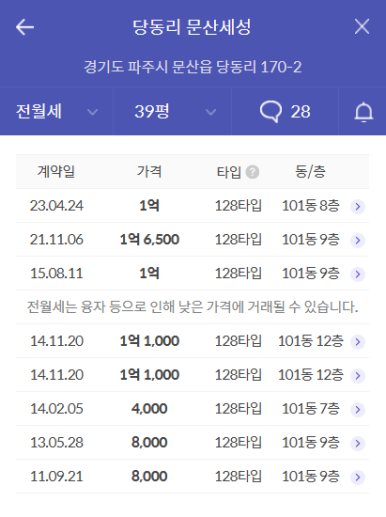Click the 동/층 column header
The image size is (386, 517).
(310, 172)
